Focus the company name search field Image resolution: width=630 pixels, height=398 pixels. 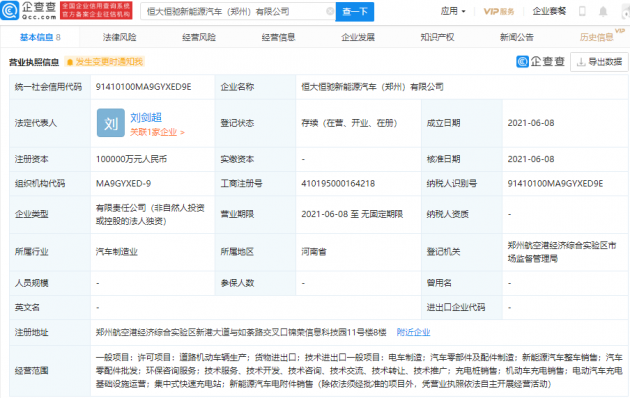coord(237,12)
